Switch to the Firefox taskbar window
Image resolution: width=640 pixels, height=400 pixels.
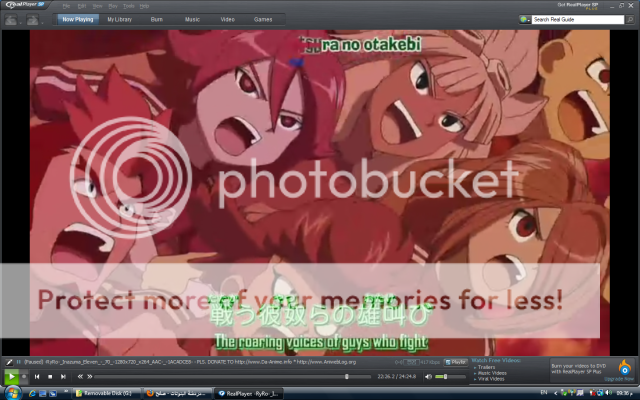[178, 393]
